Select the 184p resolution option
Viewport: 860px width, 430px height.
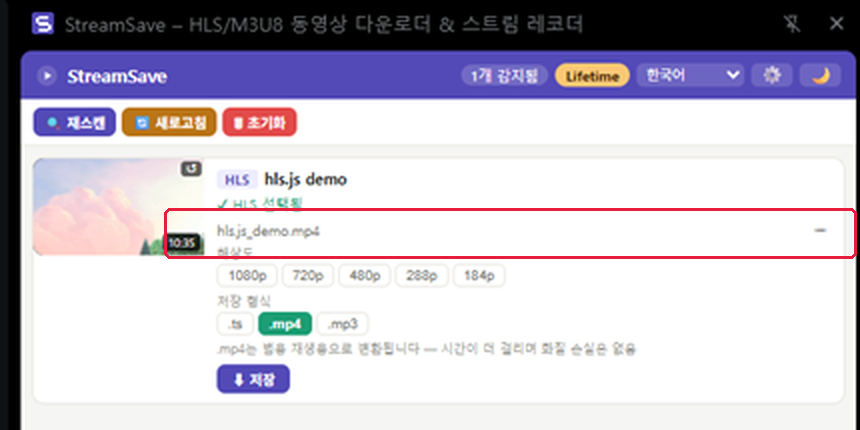[x=479, y=276]
